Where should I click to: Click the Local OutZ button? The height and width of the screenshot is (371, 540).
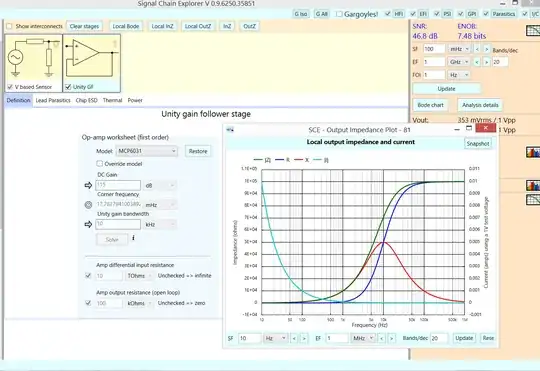pyautogui.click(x=198, y=26)
